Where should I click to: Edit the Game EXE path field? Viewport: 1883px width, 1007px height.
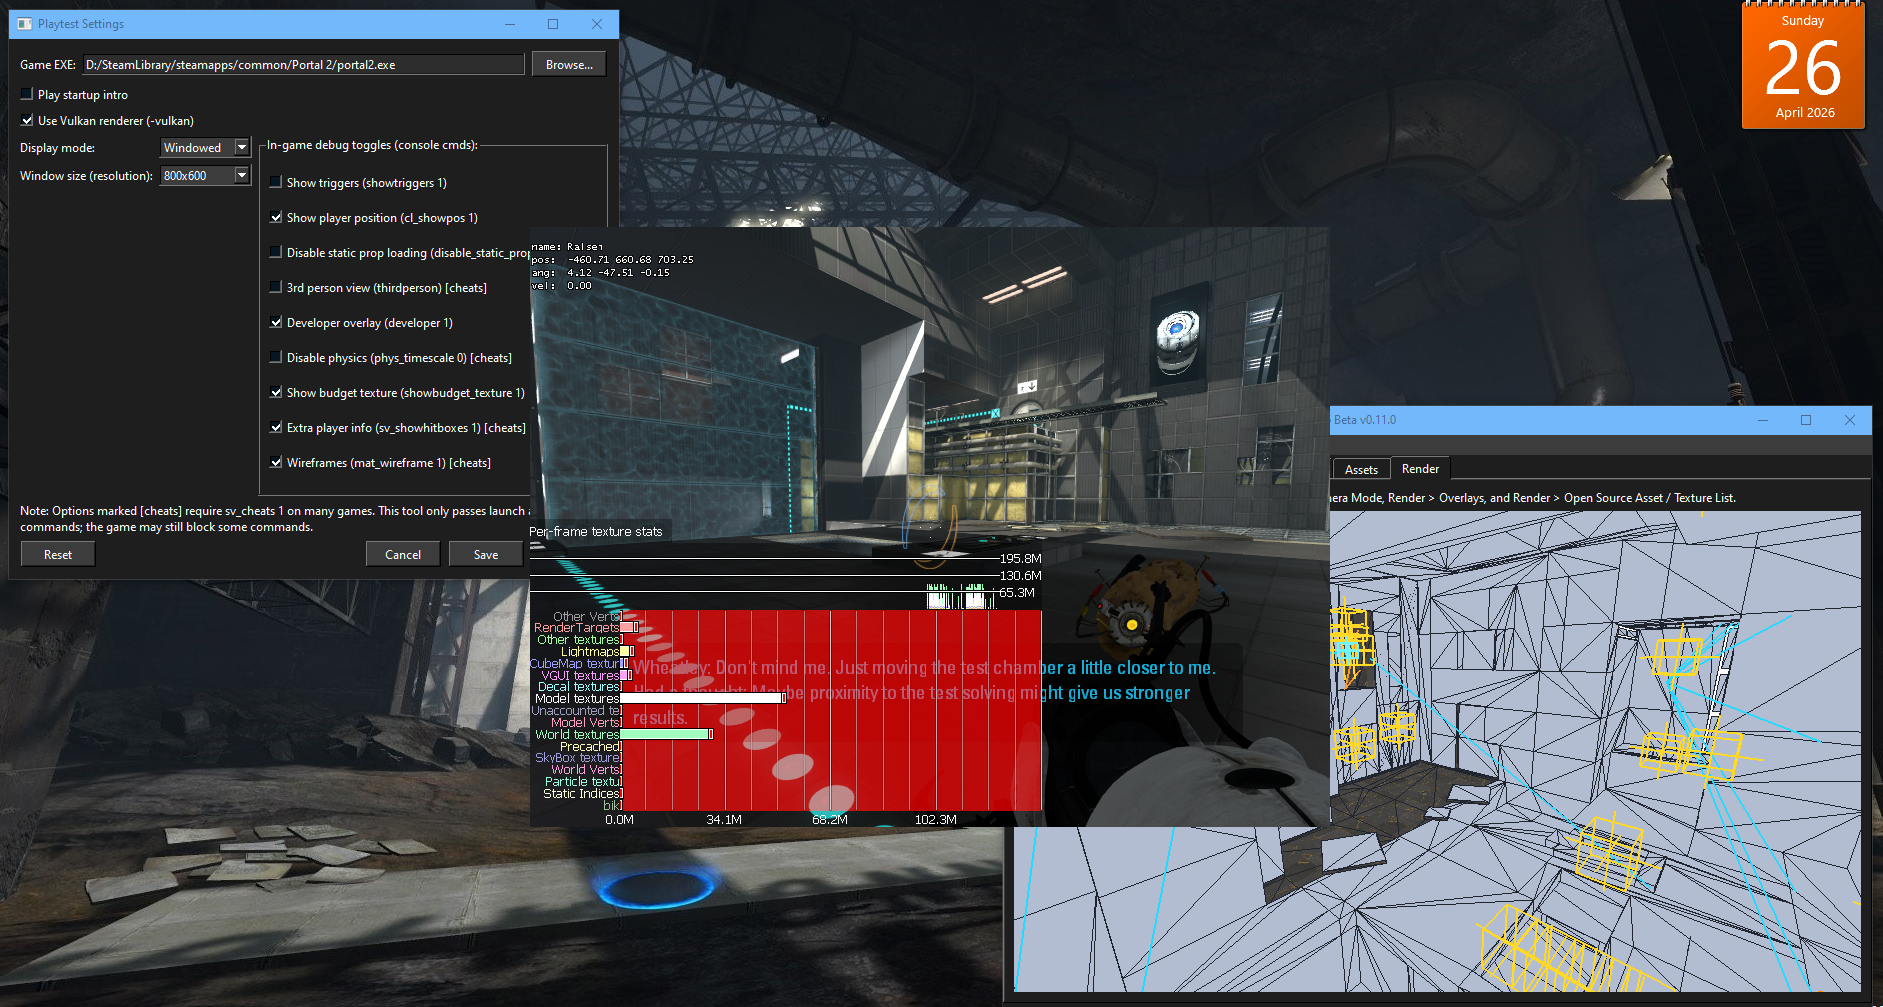(x=303, y=64)
